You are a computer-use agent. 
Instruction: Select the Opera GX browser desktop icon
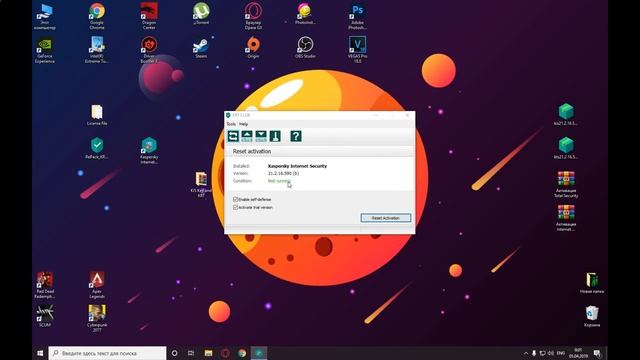tap(253, 16)
